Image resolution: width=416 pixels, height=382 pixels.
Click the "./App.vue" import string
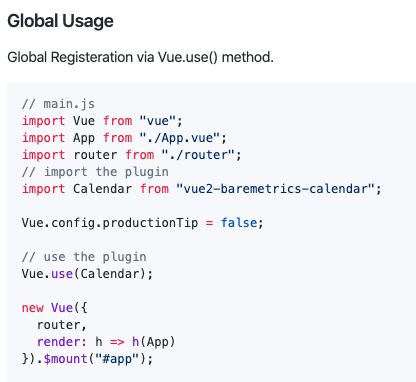pyautogui.click(x=179, y=138)
